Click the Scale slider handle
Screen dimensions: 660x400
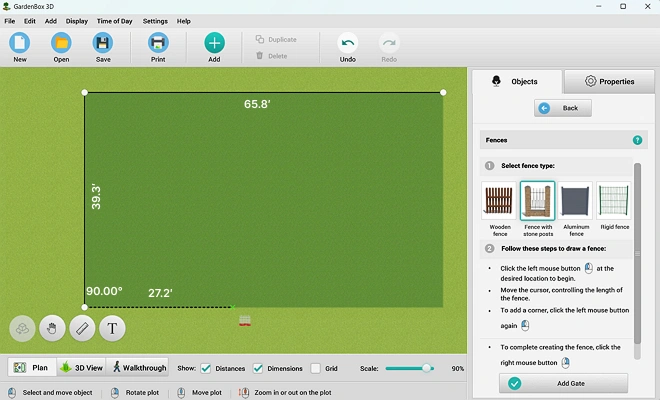[x=426, y=368]
